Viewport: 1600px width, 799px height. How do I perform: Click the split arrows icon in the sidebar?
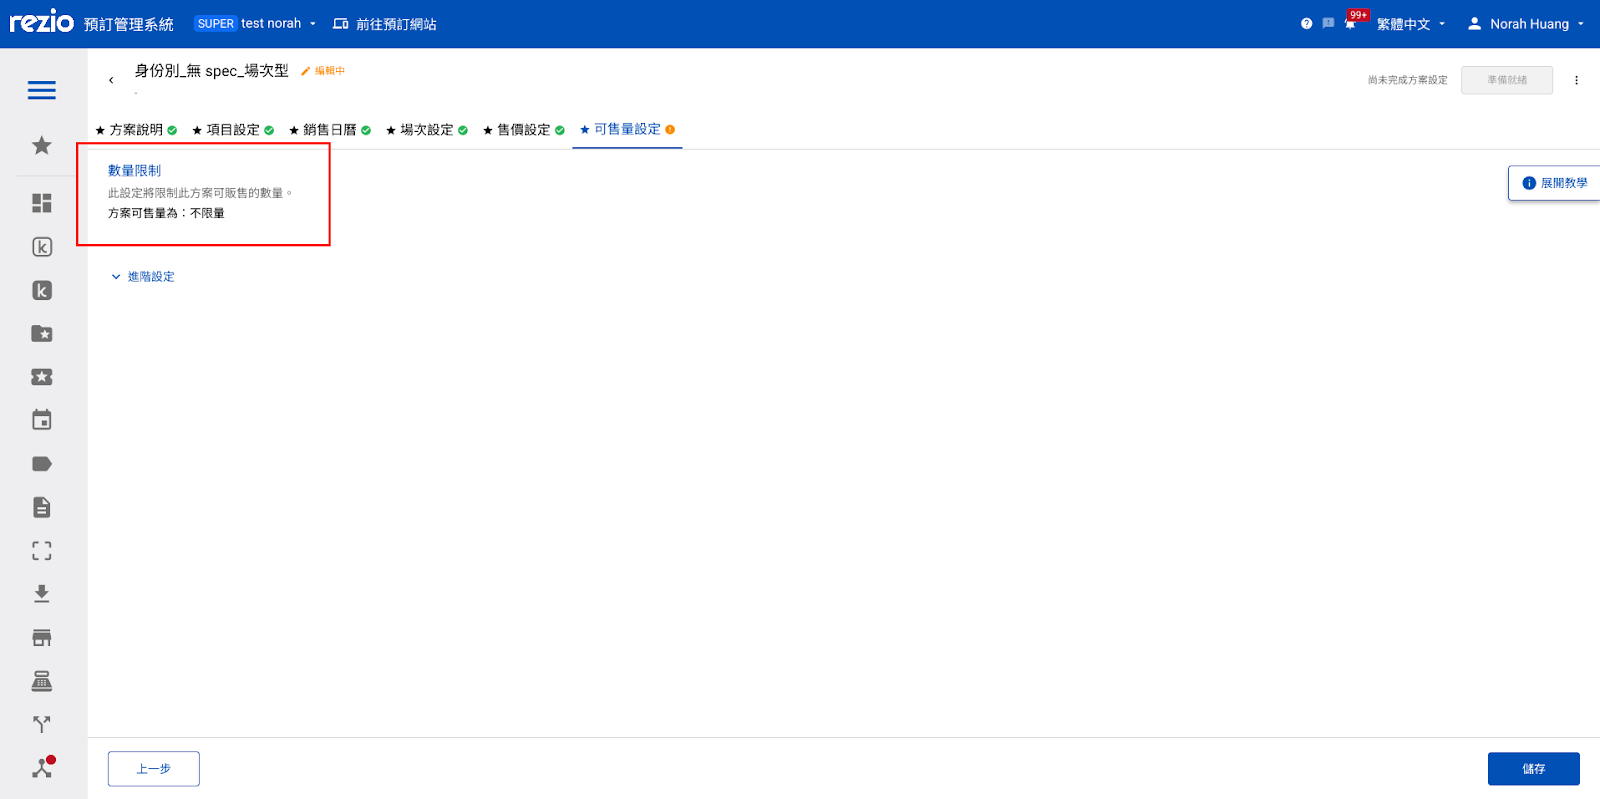(x=42, y=724)
